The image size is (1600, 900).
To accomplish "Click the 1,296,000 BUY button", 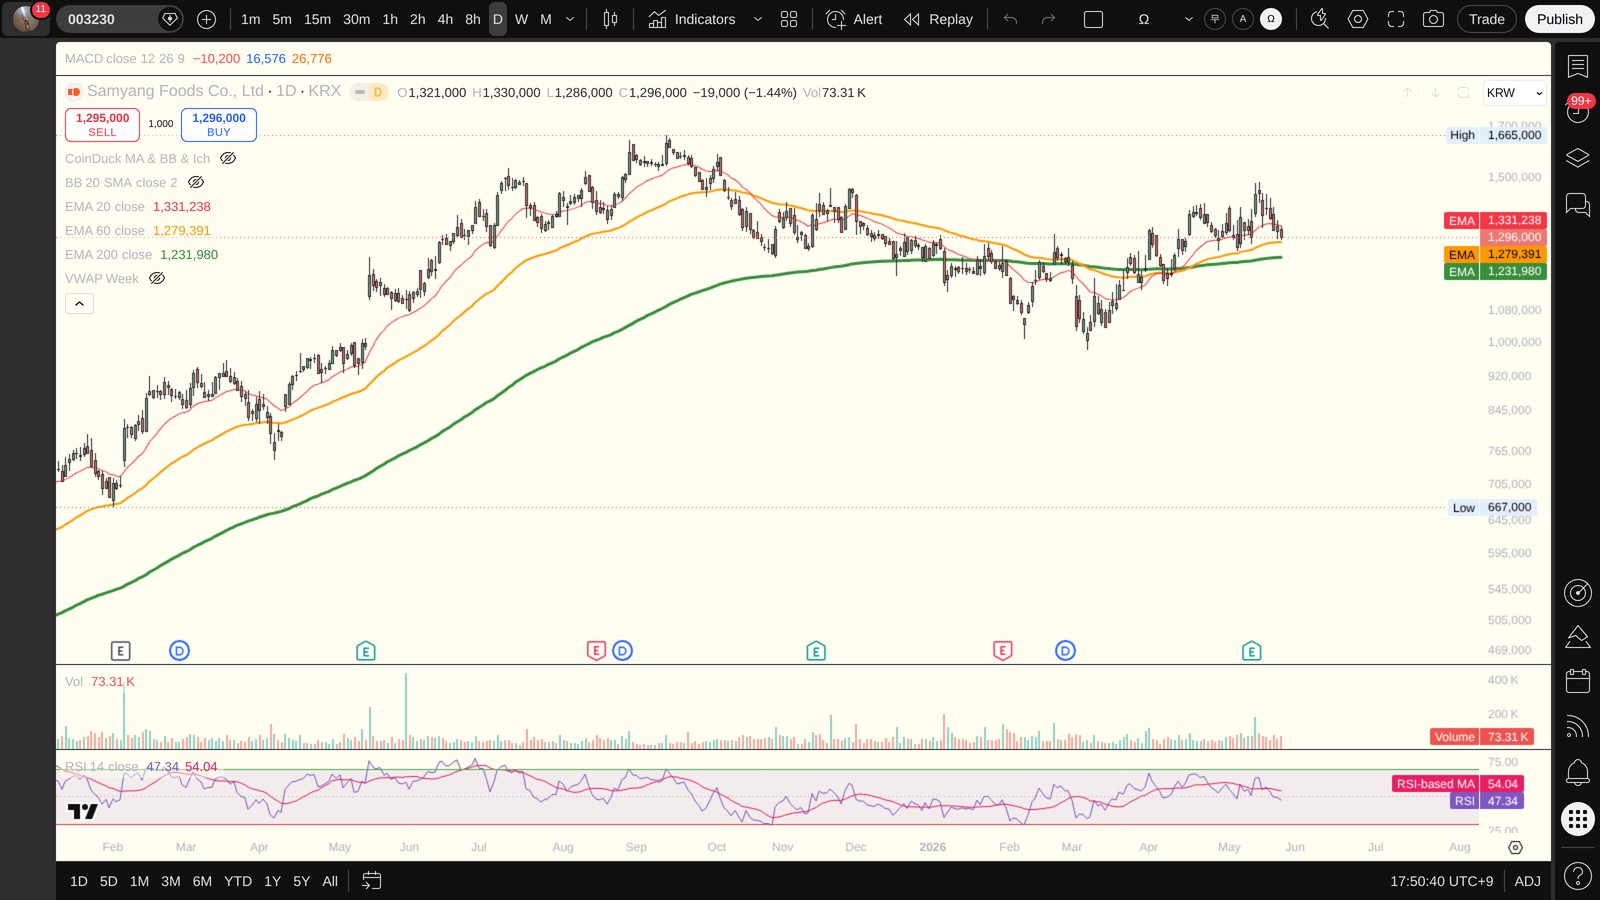I will [x=219, y=124].
